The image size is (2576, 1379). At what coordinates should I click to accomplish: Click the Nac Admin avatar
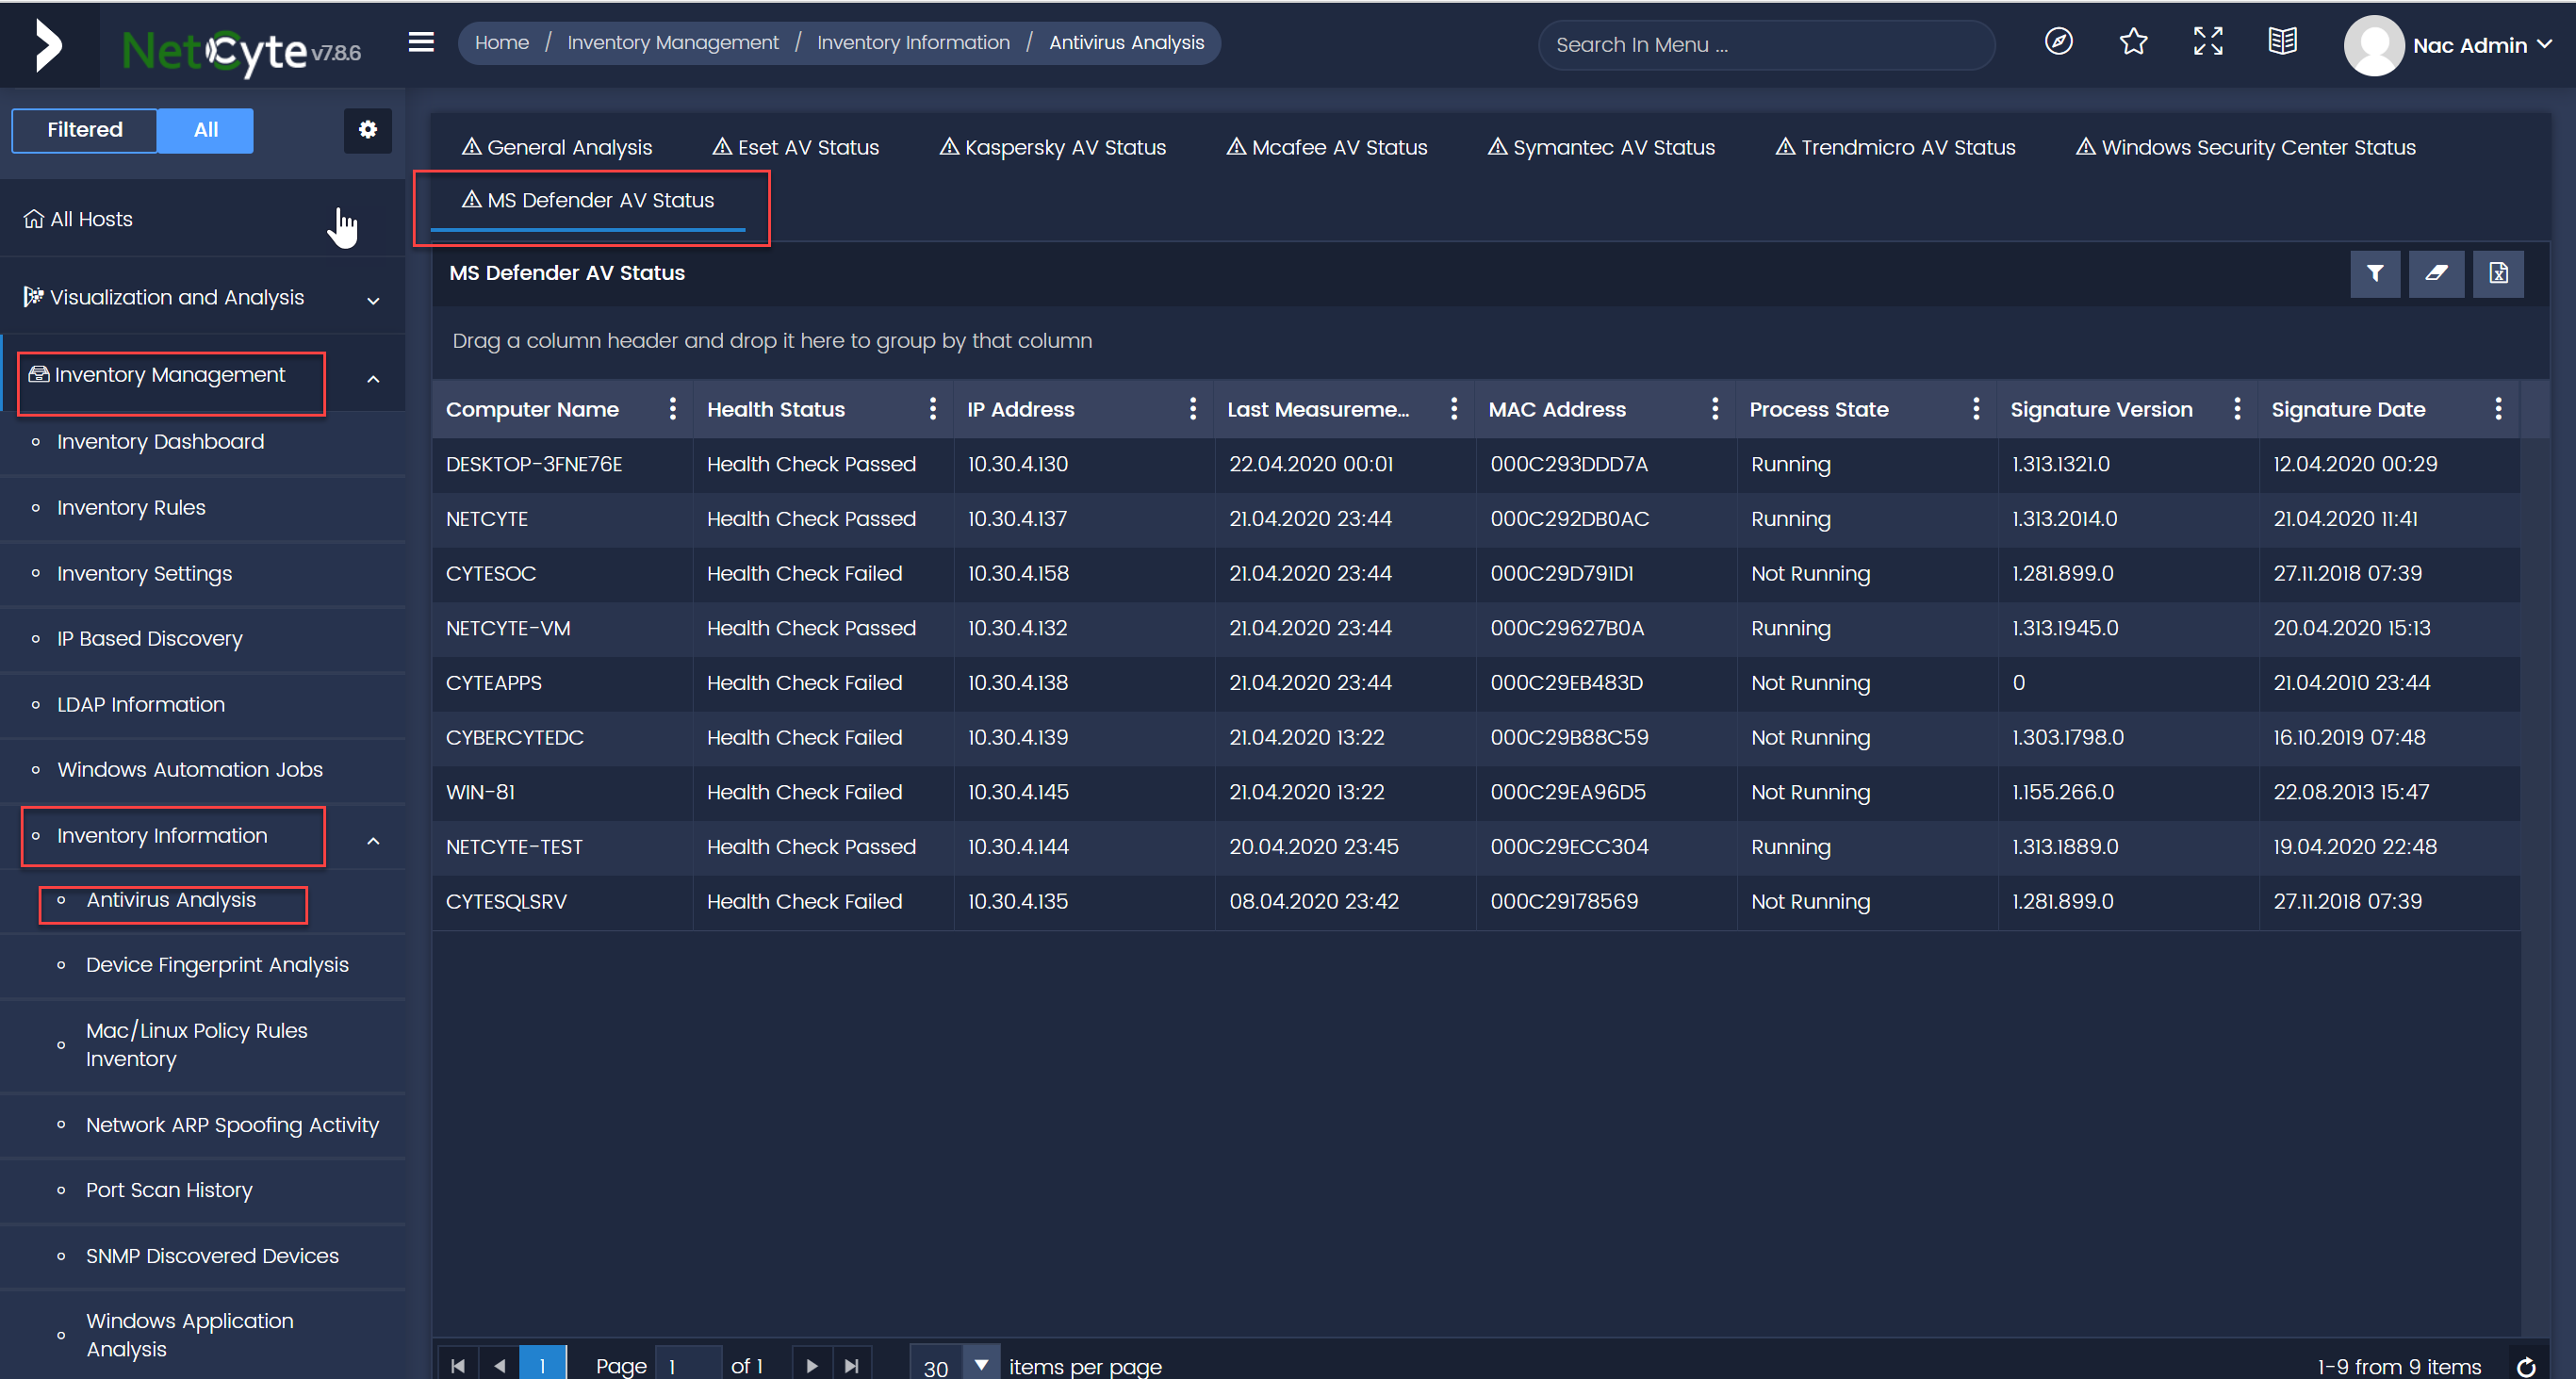(x=2373, y=45)
